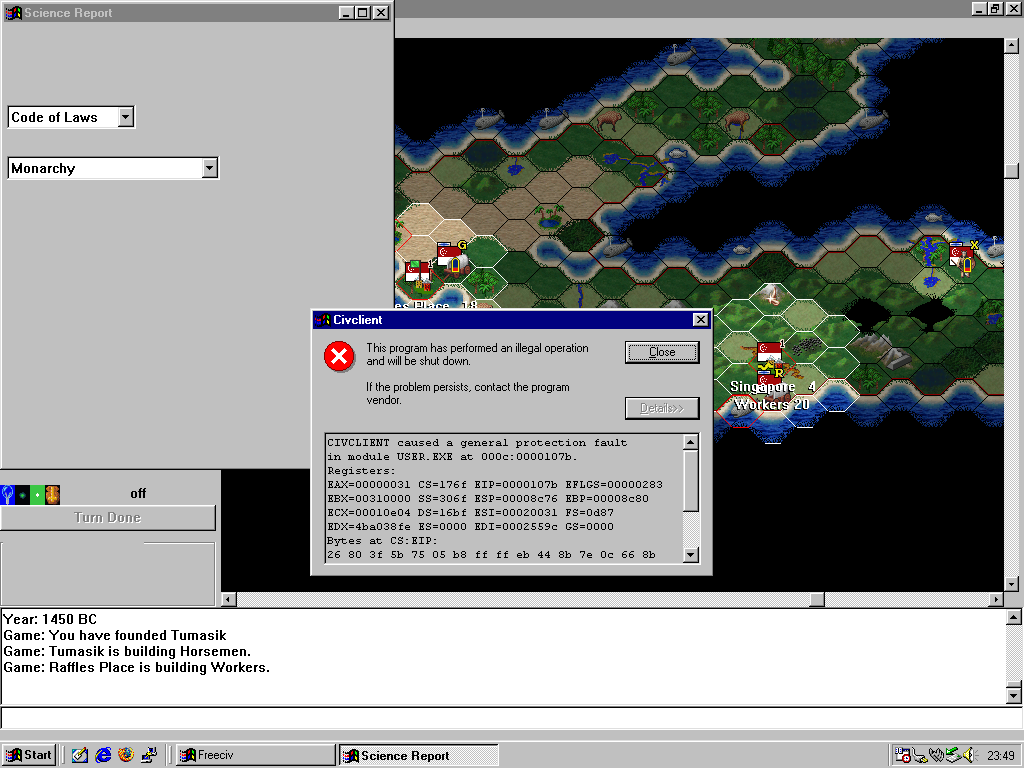
Task: Click the first quick launch notepad icon
Action: pyautogui.click(x=80, y=755)
